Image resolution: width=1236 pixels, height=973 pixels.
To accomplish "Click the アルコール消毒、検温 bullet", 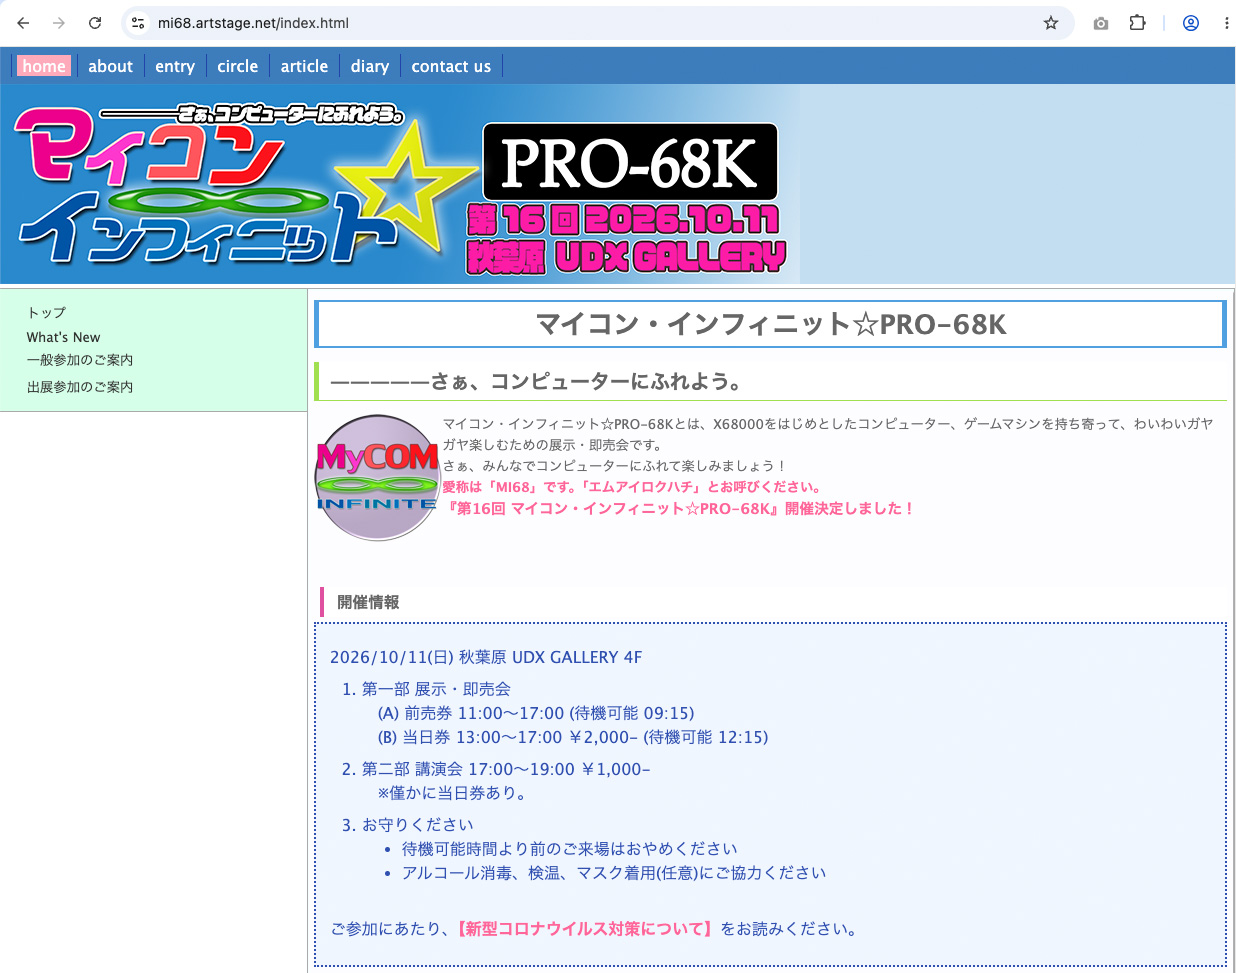I will 614,873.
